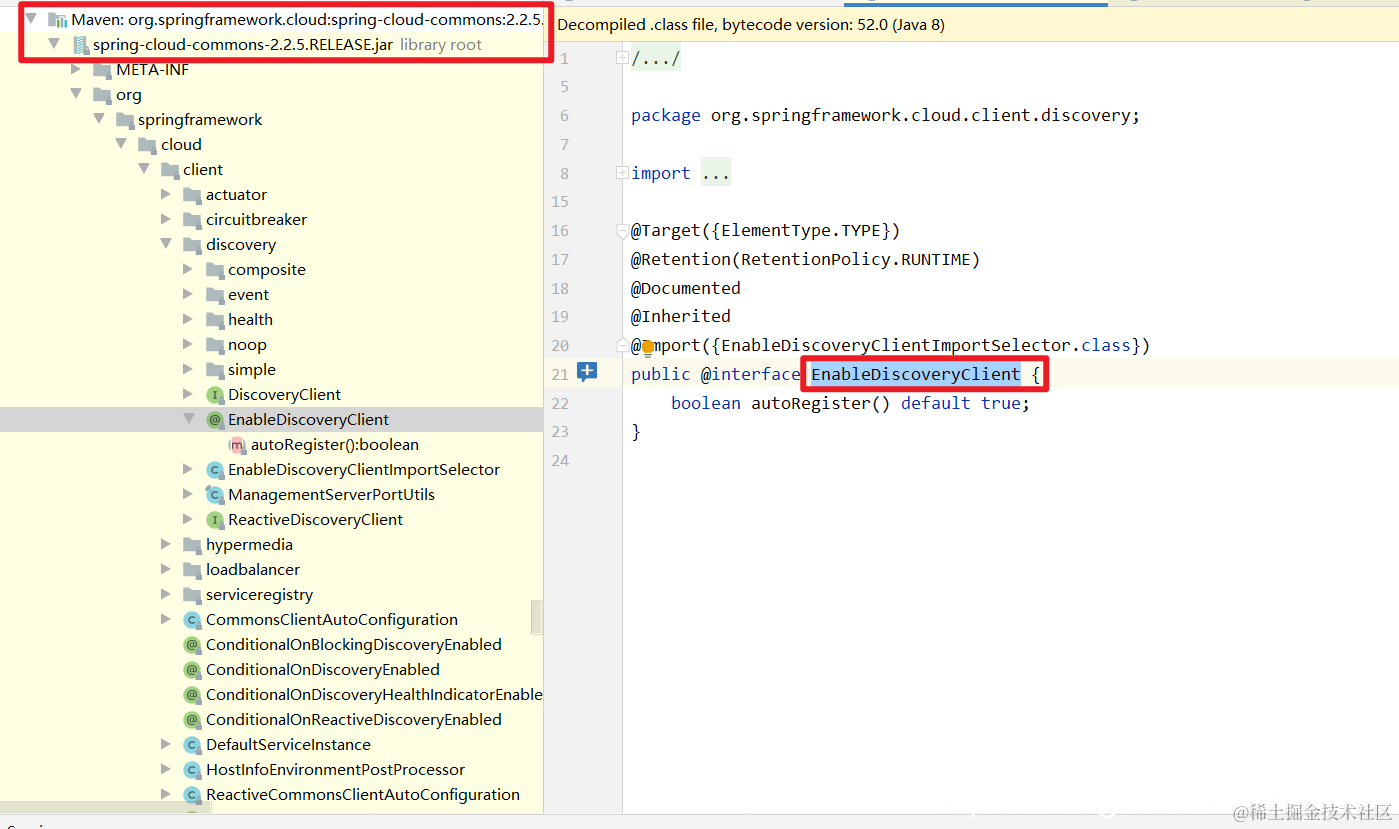Expand the event package arrow

click(x=188, y=295)
